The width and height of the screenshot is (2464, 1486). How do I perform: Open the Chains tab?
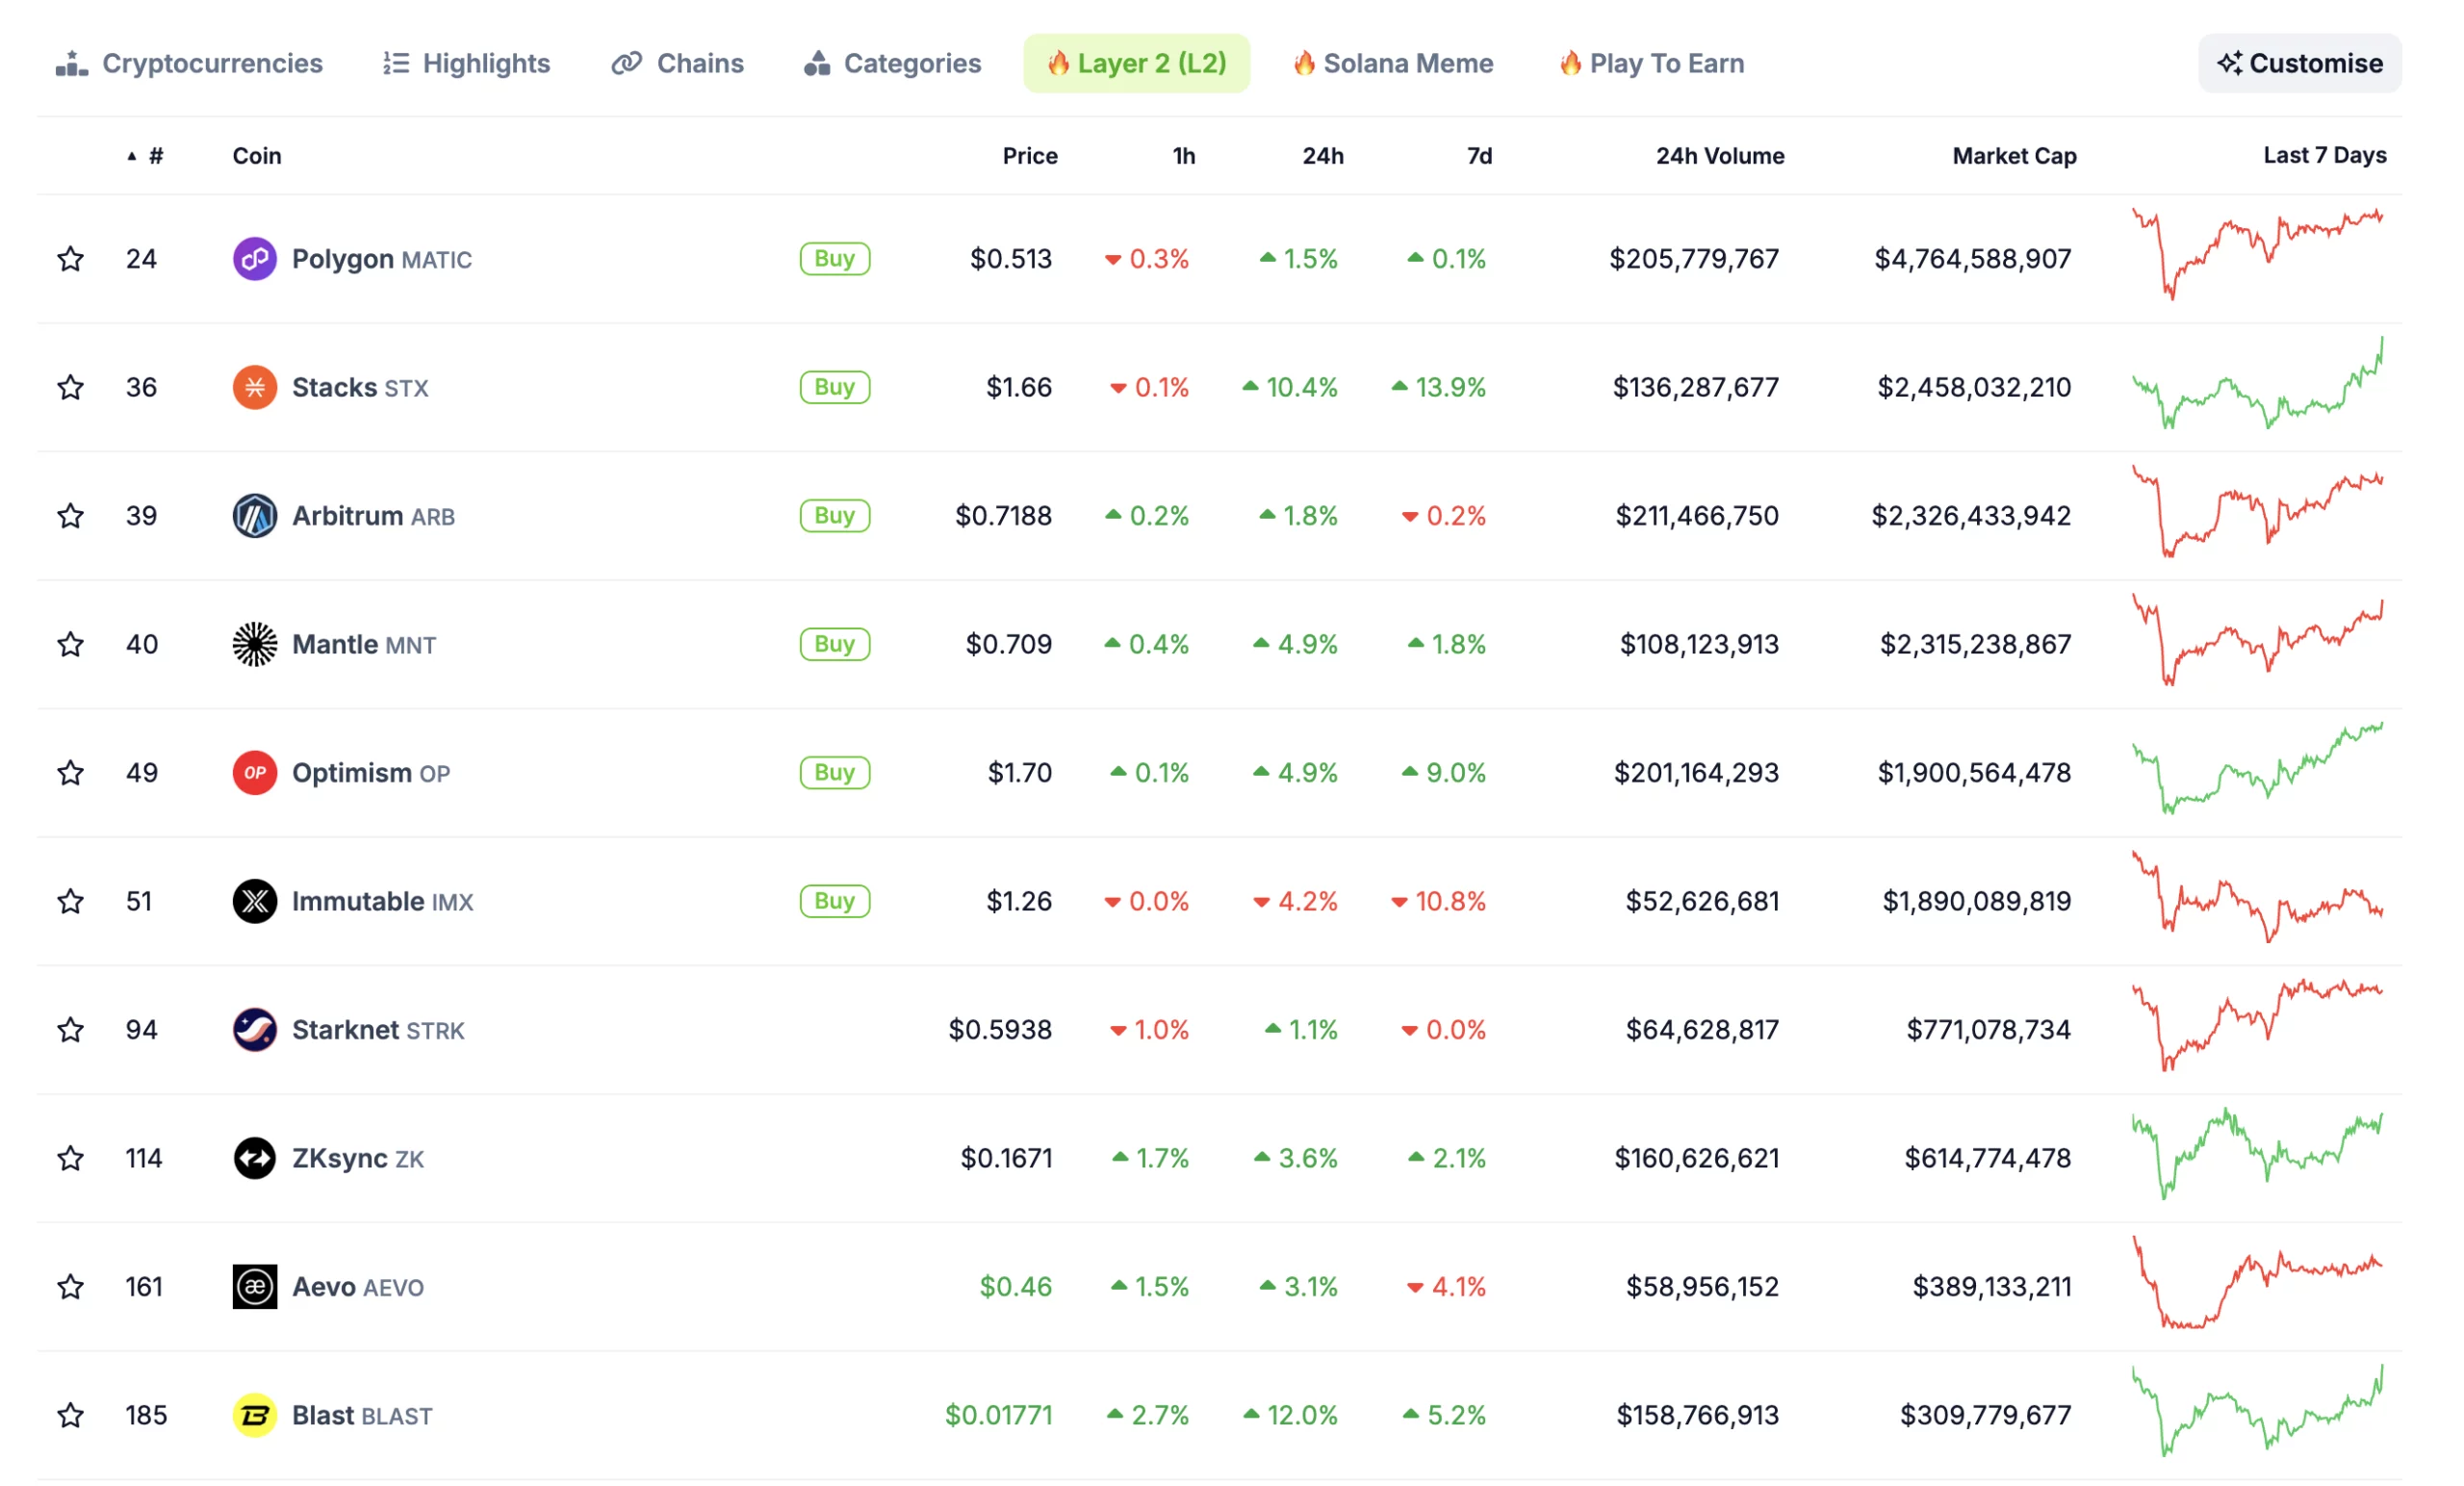point(678,63)
